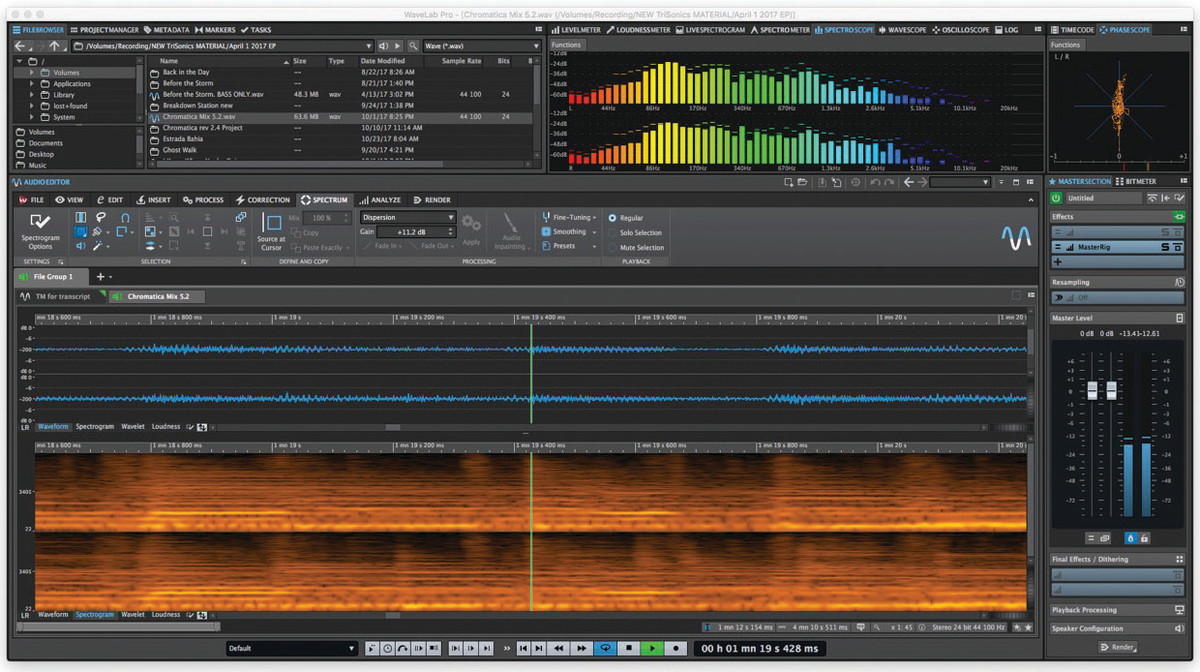Image resolution: width=1200 pixels, height=672 pixels.
Task: Click the fast forward button in transport
Action: [583, 648]
